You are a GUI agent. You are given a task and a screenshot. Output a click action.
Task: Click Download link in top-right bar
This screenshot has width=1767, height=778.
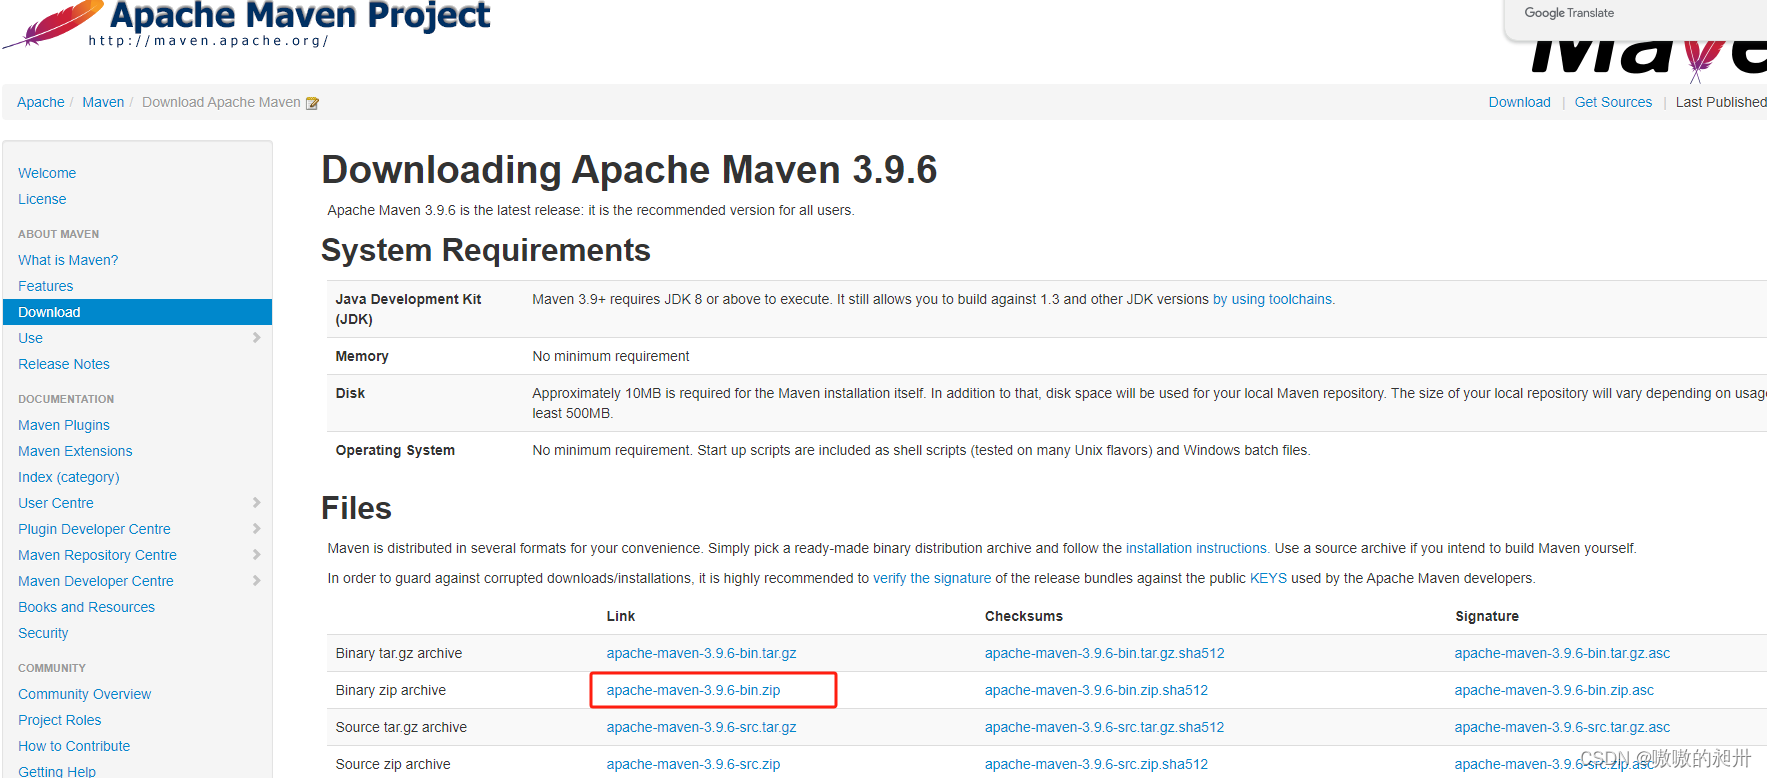1519,102
